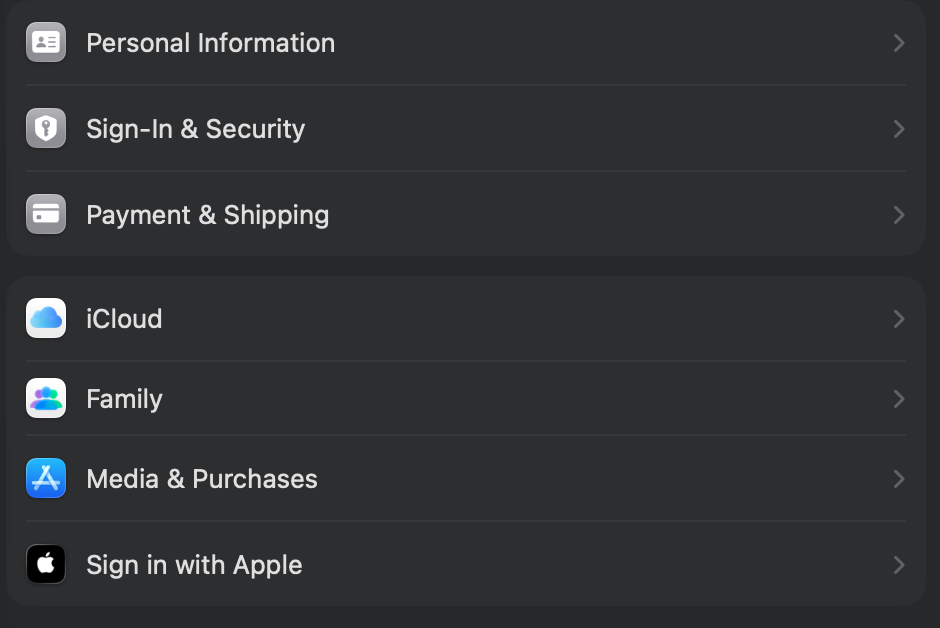Click the black Apple logo icon

46,565
